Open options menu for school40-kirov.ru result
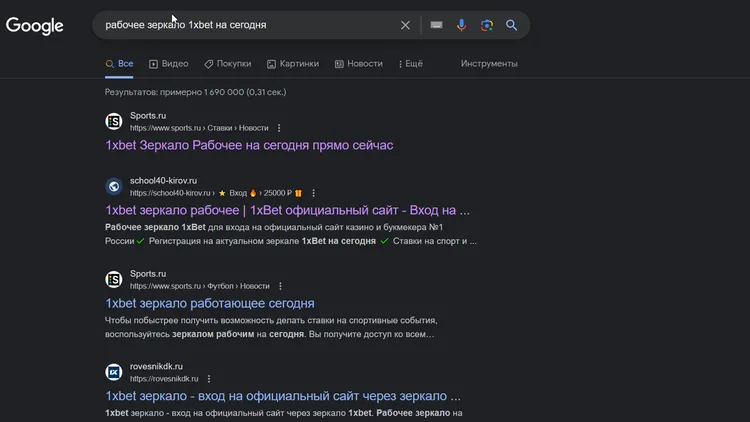The height and width of the screenshot is (422, 750). [313, 193]
